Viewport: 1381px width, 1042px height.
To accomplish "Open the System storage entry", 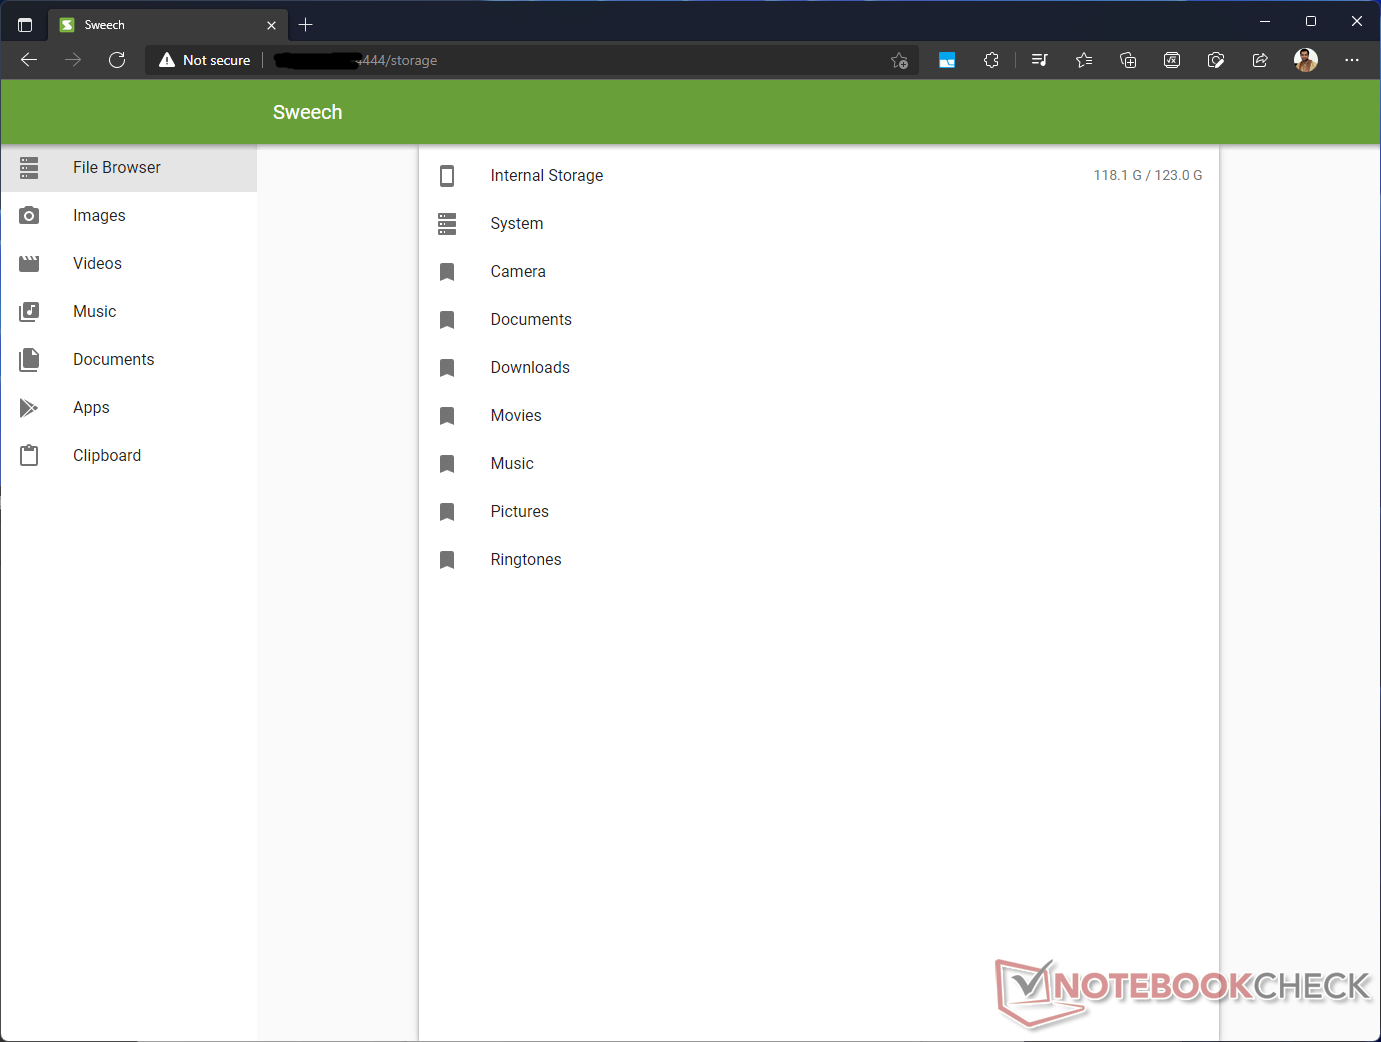I will point(819,224).
